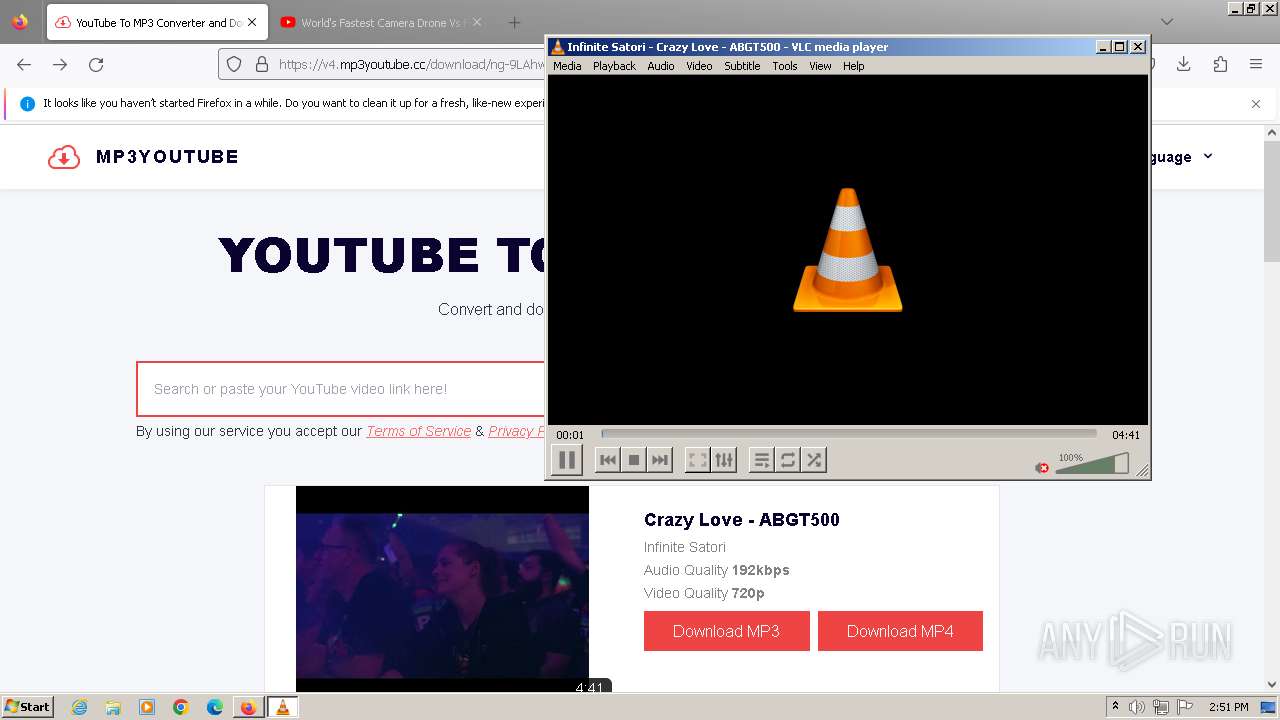The image size is (1280, 720).
Task: Click the Download MP4 button
Action: (x=900, y=631)
